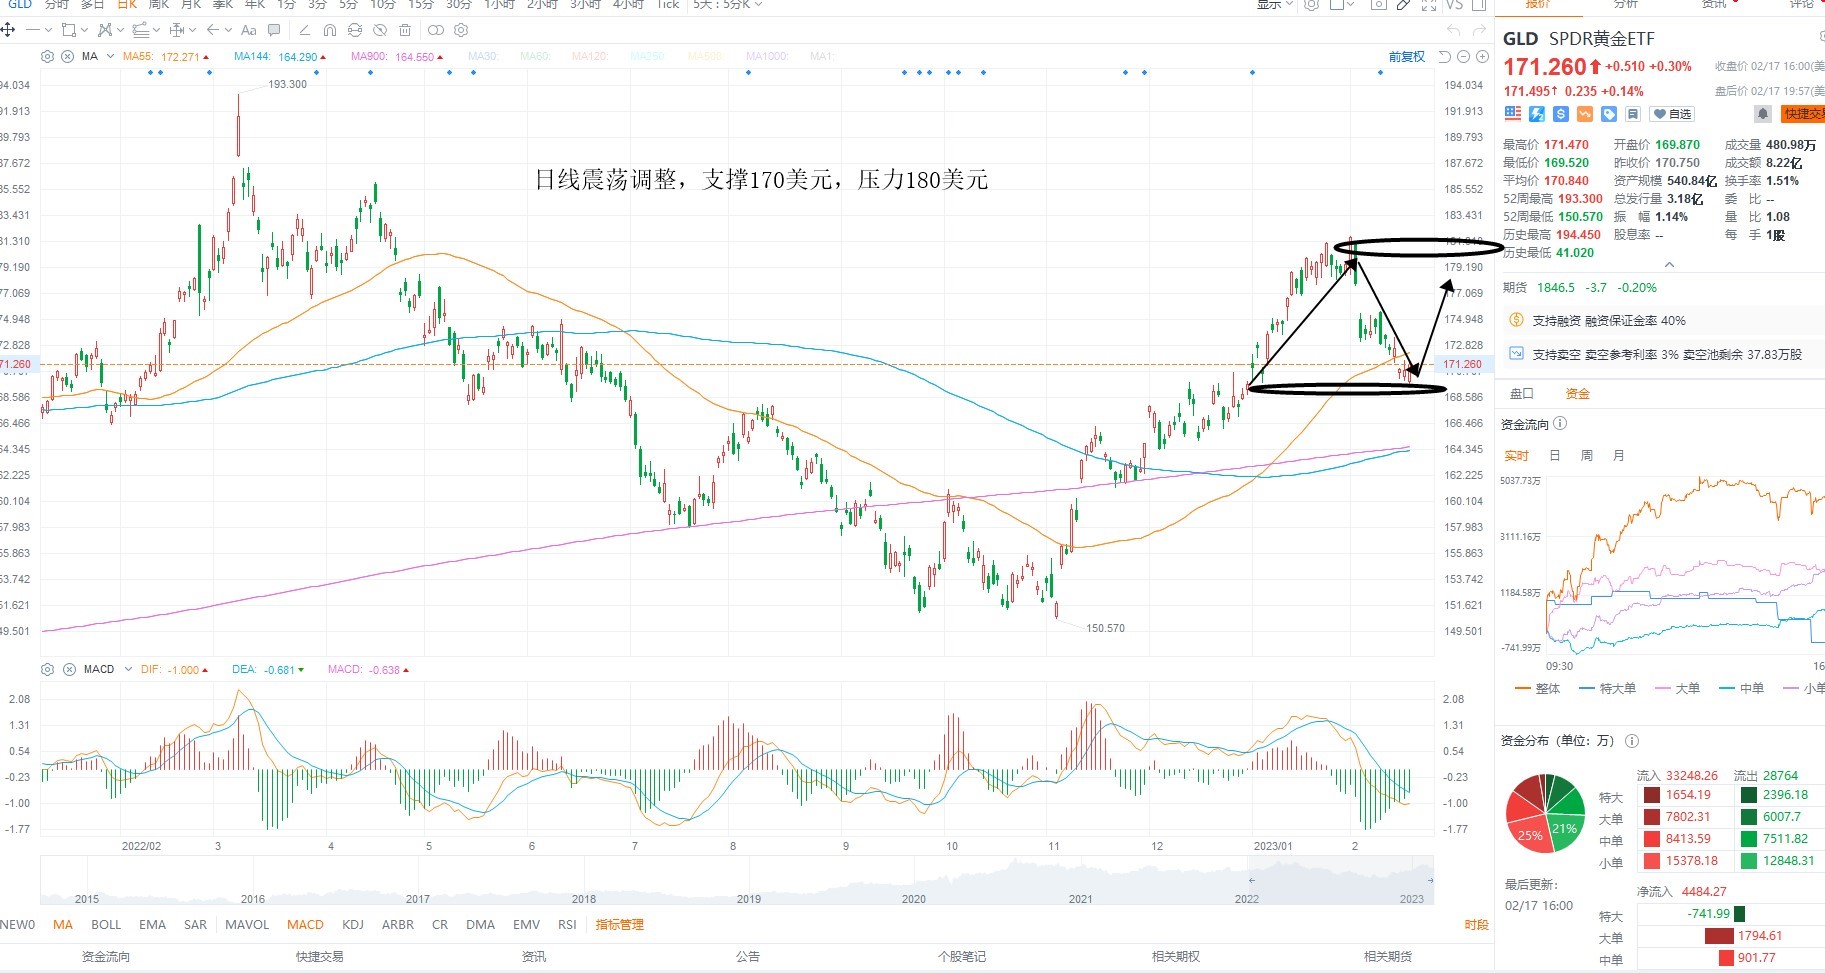Open the VS compare tool
The image size is (1825, 973).
pyautogui.click(x=1454, y=5)
